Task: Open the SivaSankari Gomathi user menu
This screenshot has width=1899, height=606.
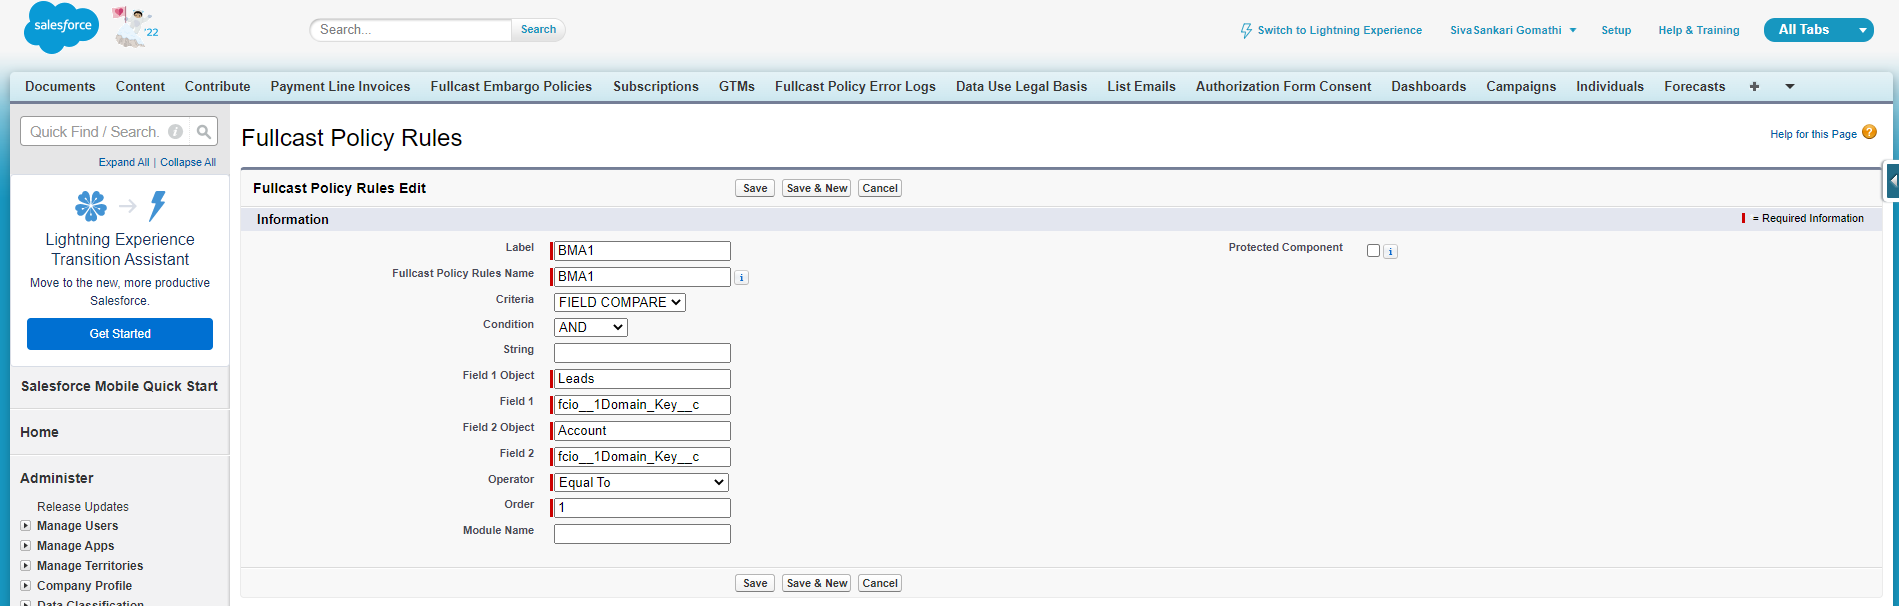Action: [1513, 30]
